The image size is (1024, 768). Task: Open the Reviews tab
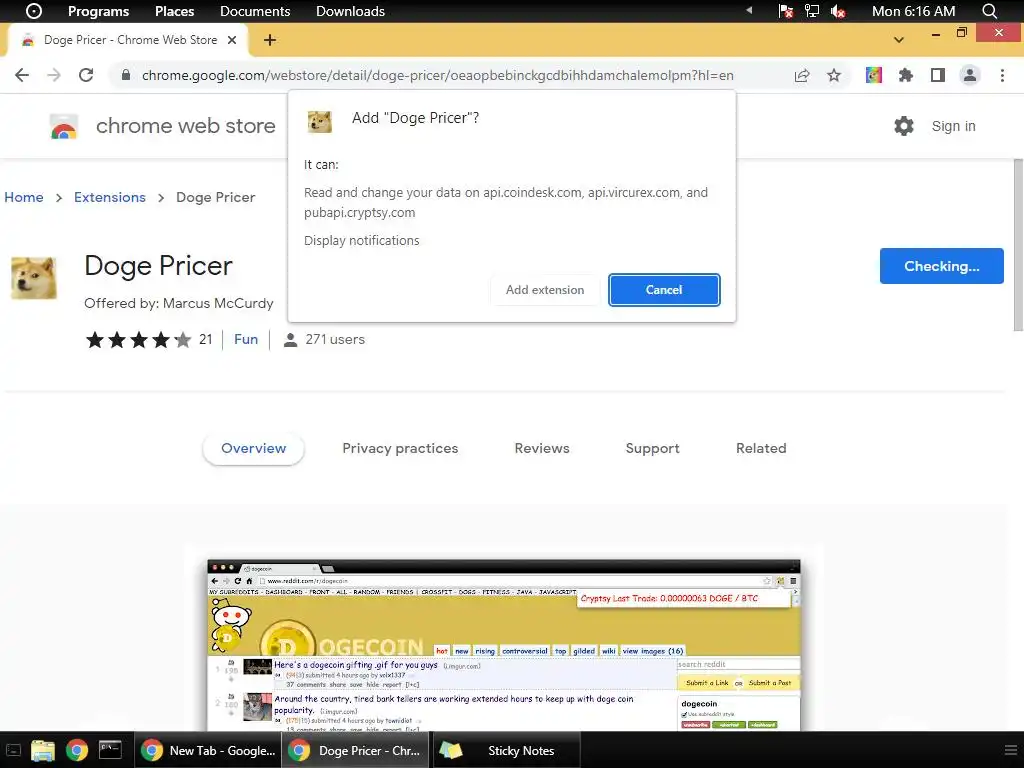(542, 449)
